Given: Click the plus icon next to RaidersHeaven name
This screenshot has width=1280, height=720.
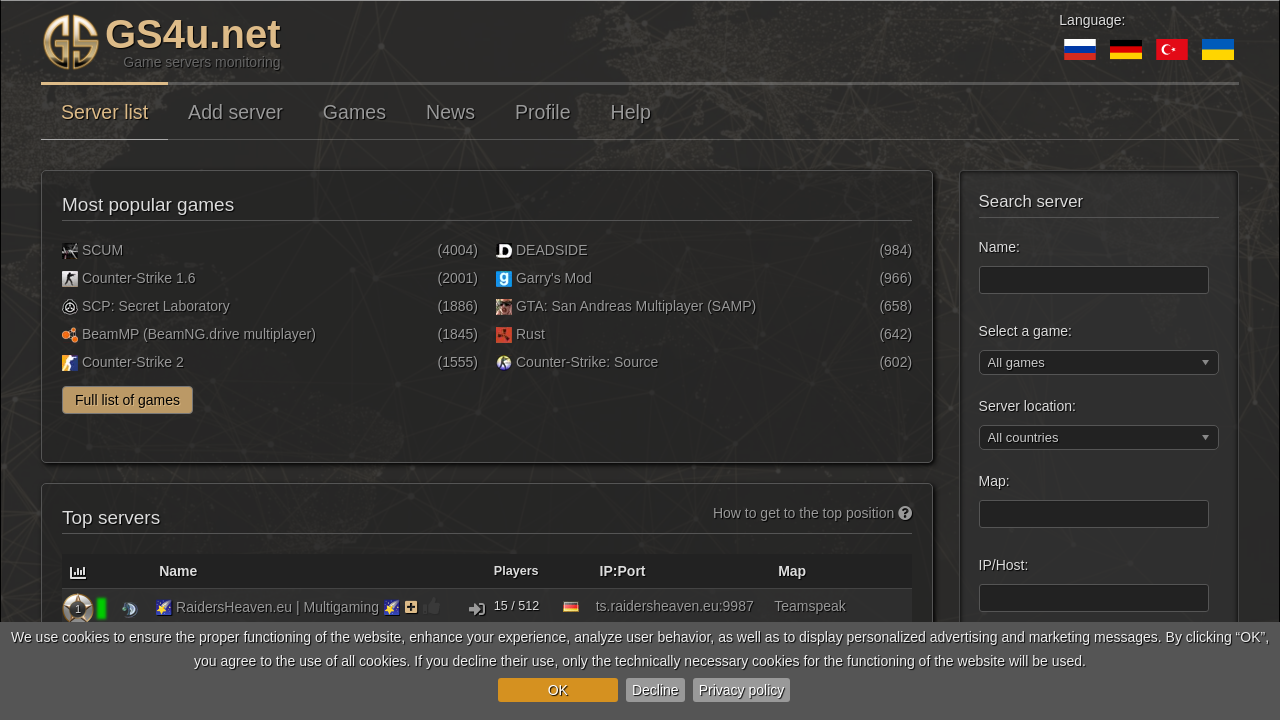Looking at the screenshot, I should point(411,607).
